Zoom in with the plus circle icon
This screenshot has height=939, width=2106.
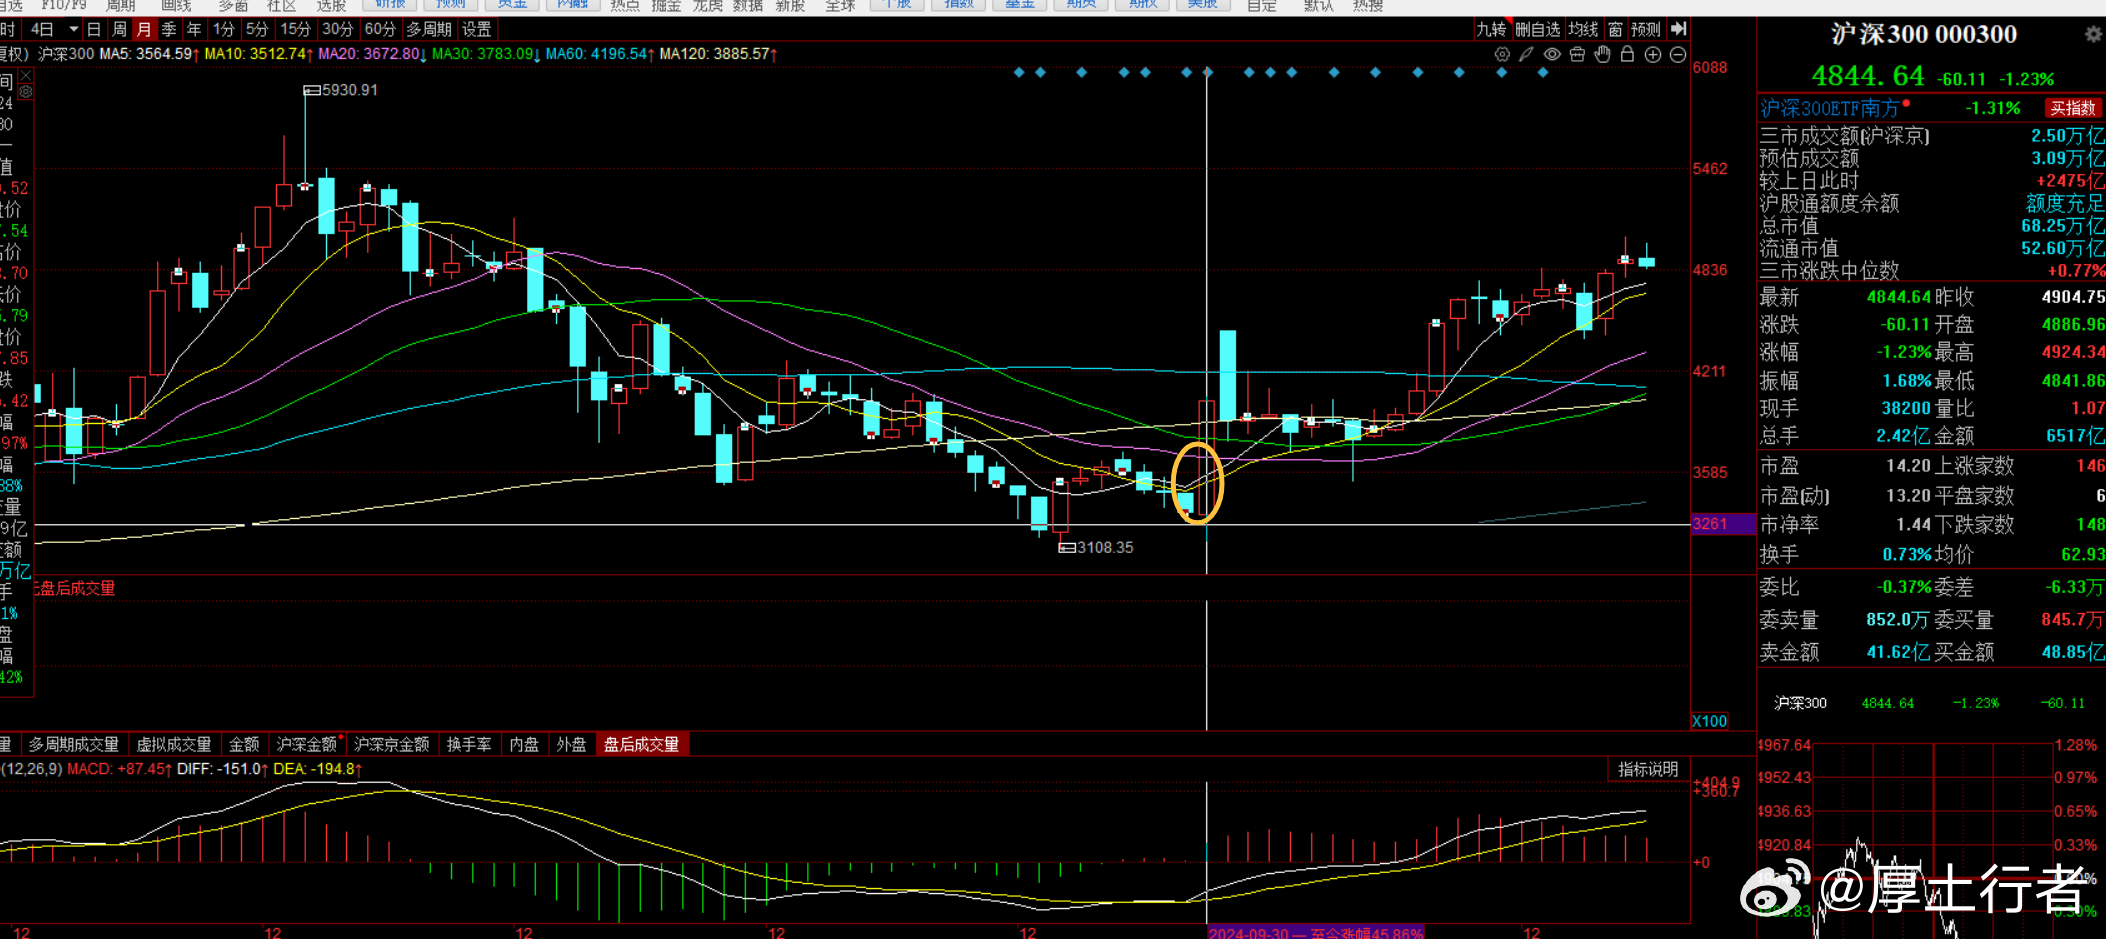coord(1653,55)
